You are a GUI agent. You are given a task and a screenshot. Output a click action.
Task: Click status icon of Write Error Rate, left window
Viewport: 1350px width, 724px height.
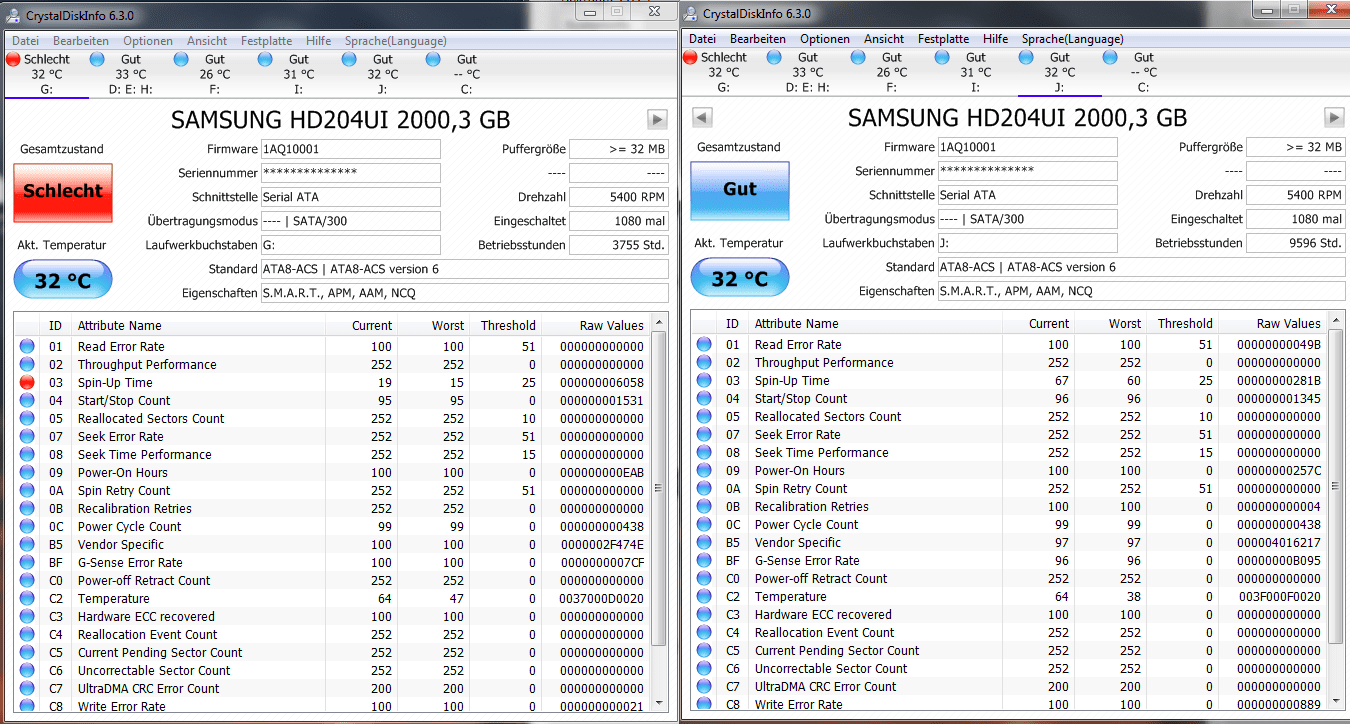tap(27, 706)
